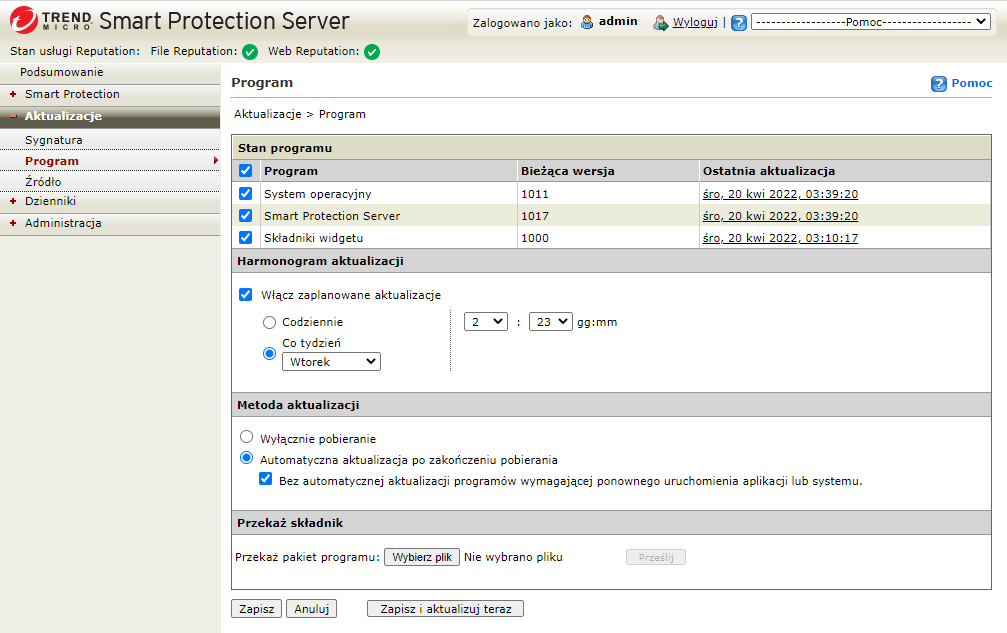Click the help question mark icon beside Pomoc dropdown
1007x633 pixels.
click(x=739, y=22)
